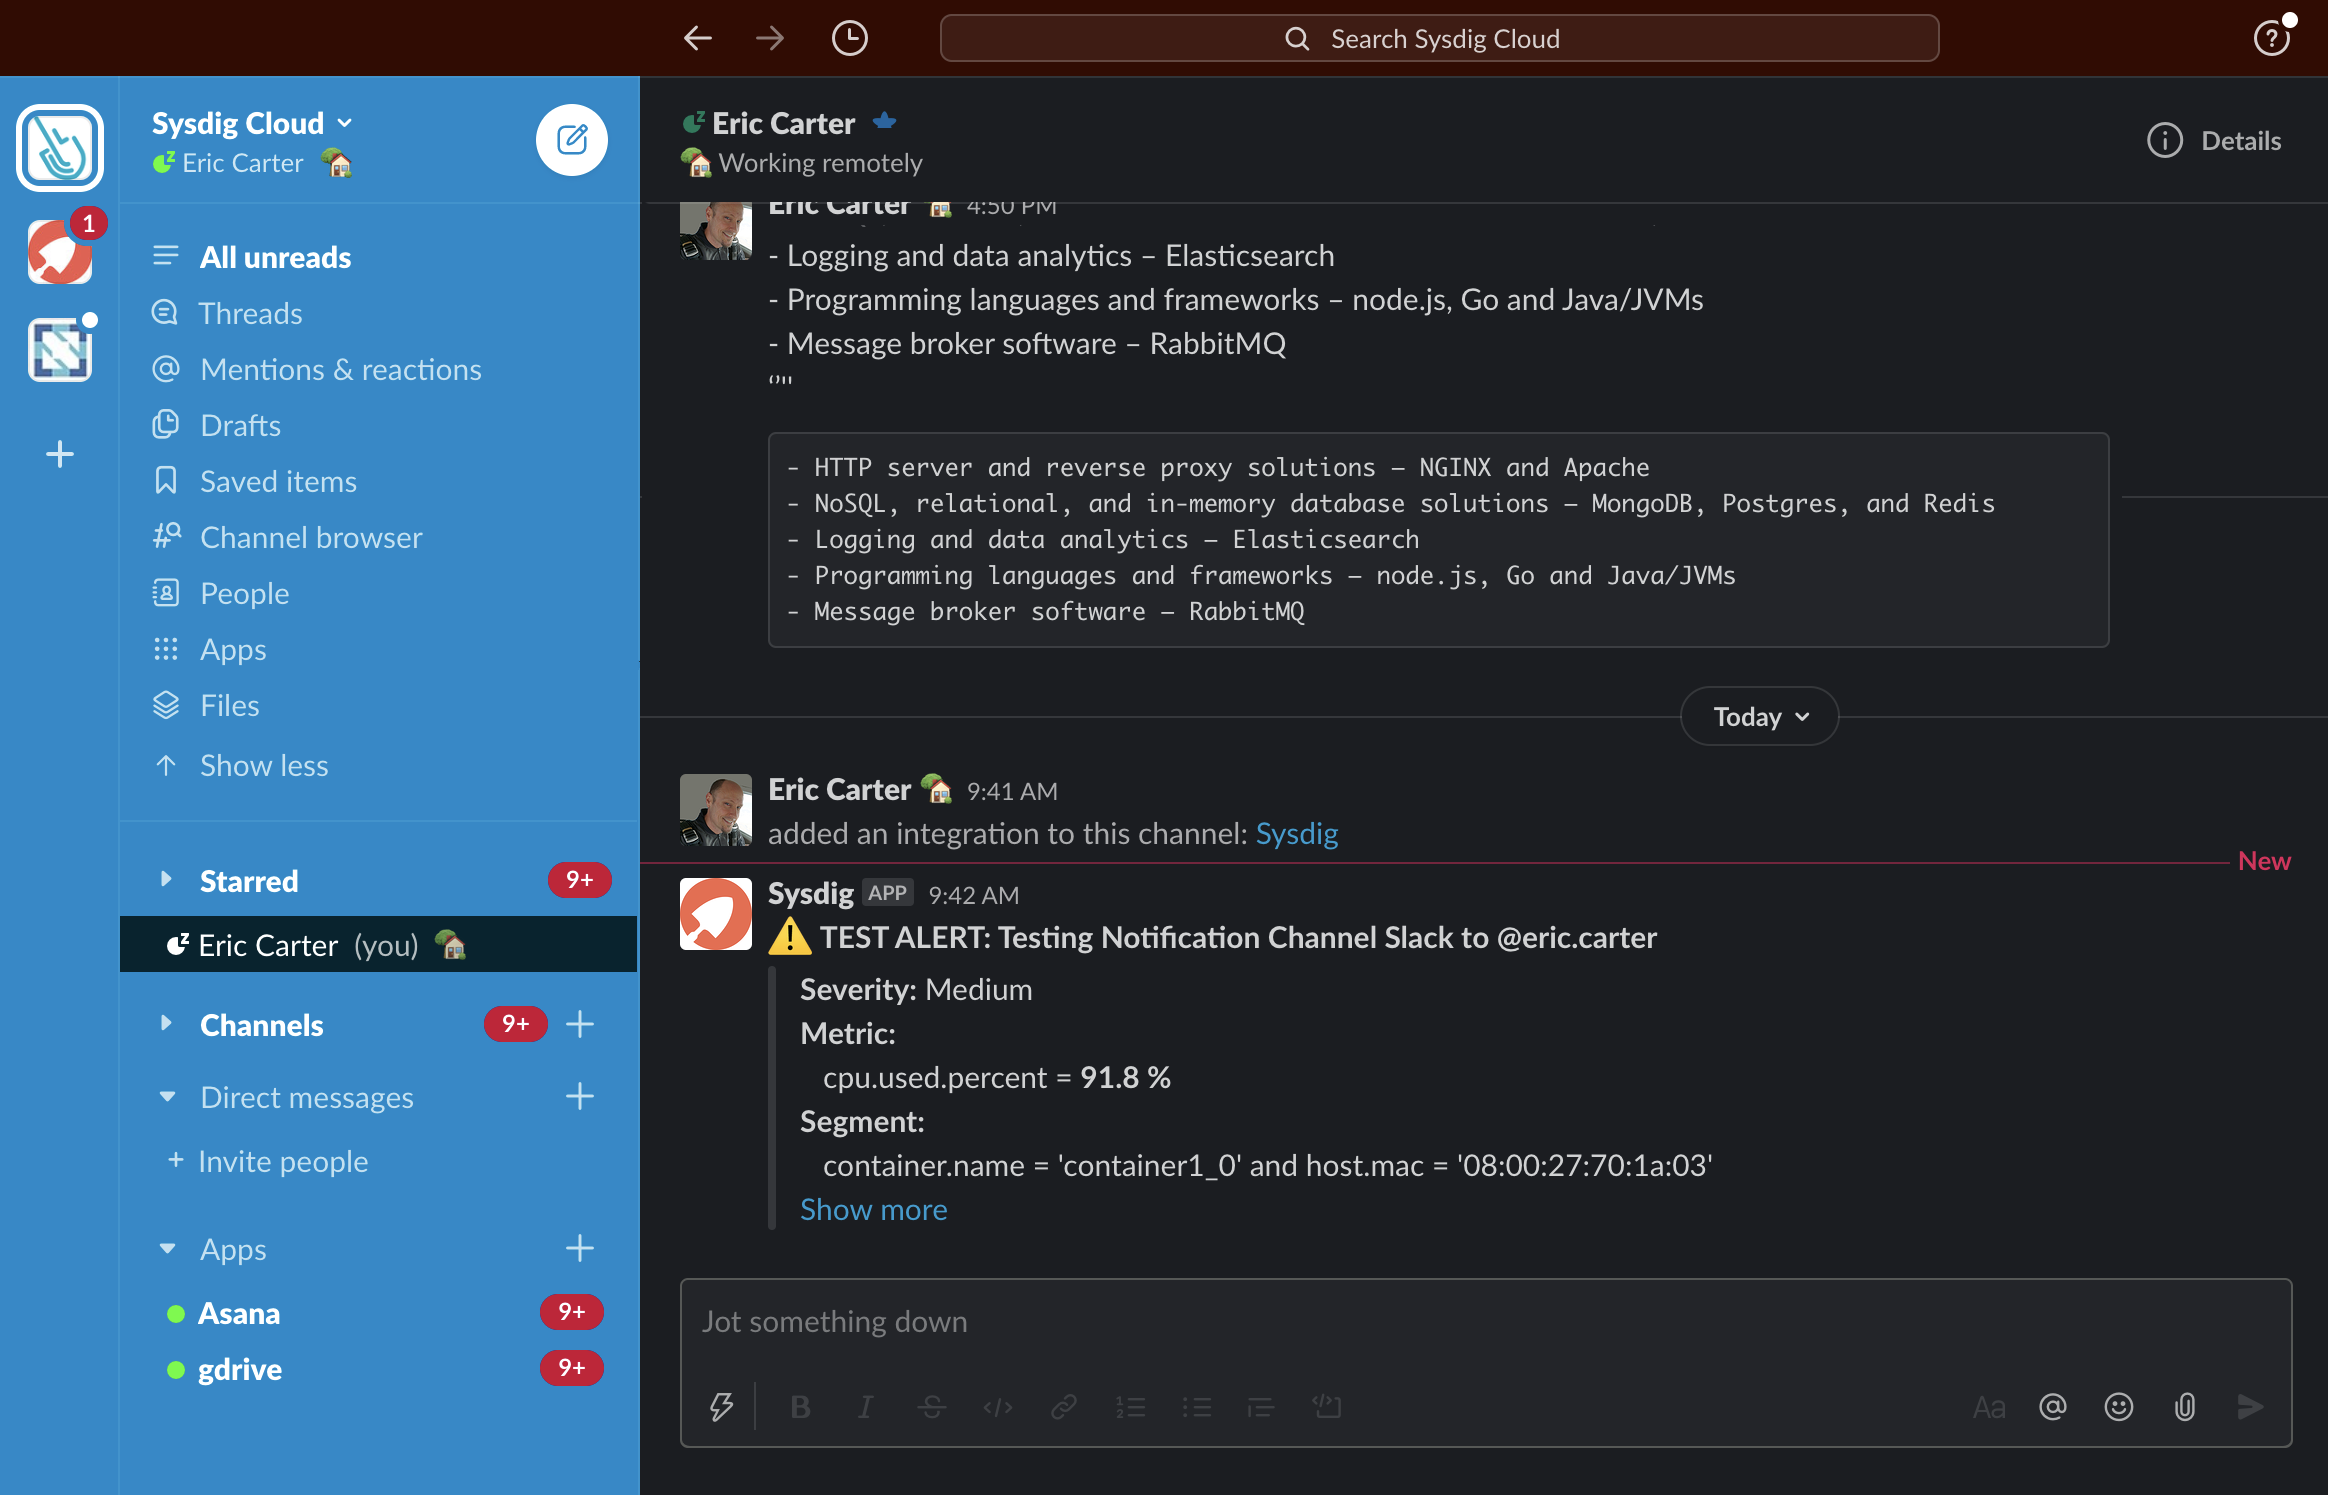Open Sysdig Cloud workspace menu

click(x=252, y=123)
